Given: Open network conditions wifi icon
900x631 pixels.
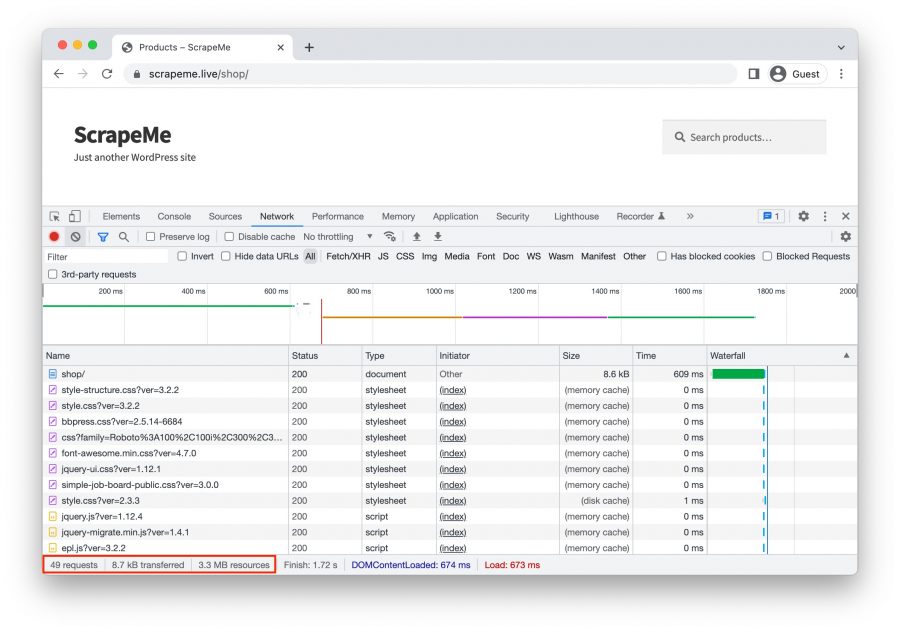Looking at the screenshot, I should coord(390,237).
